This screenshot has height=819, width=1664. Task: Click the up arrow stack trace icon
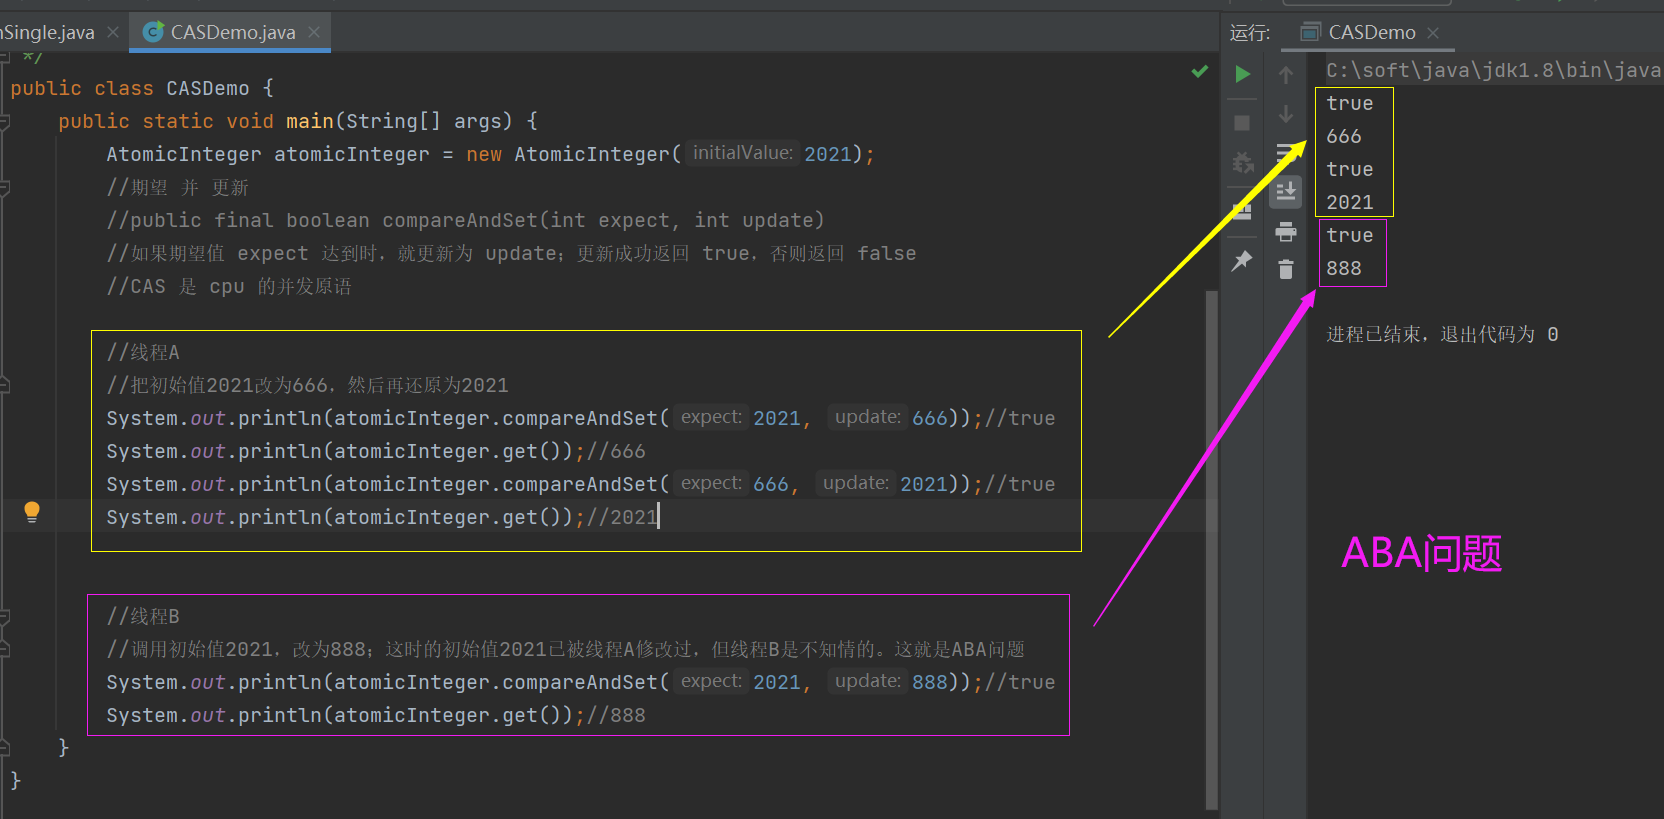[x=1286, y=75]
